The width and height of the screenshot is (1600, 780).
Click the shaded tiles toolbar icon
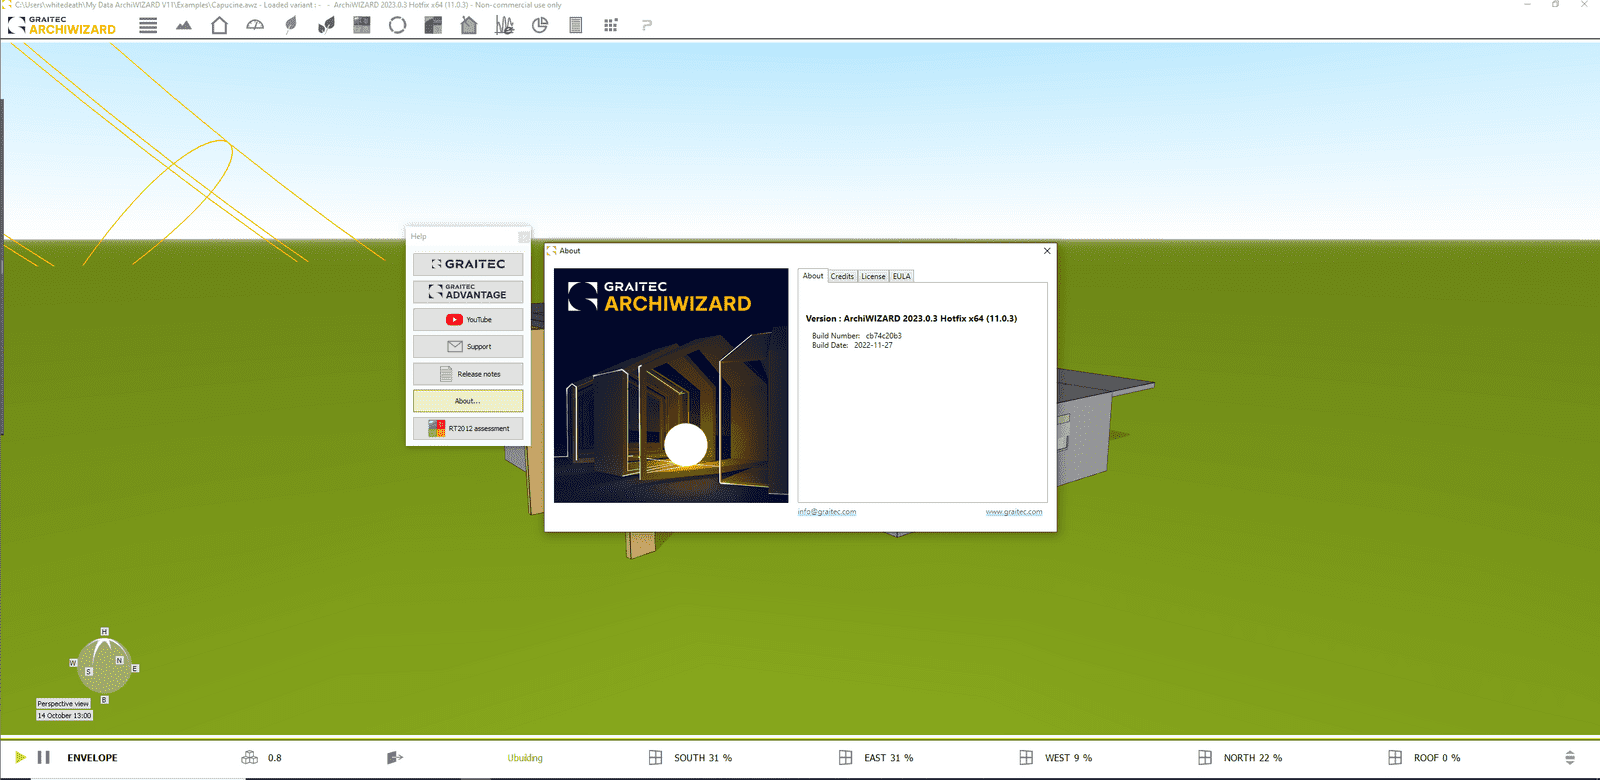pyautogui.click(x=433, y=25)
